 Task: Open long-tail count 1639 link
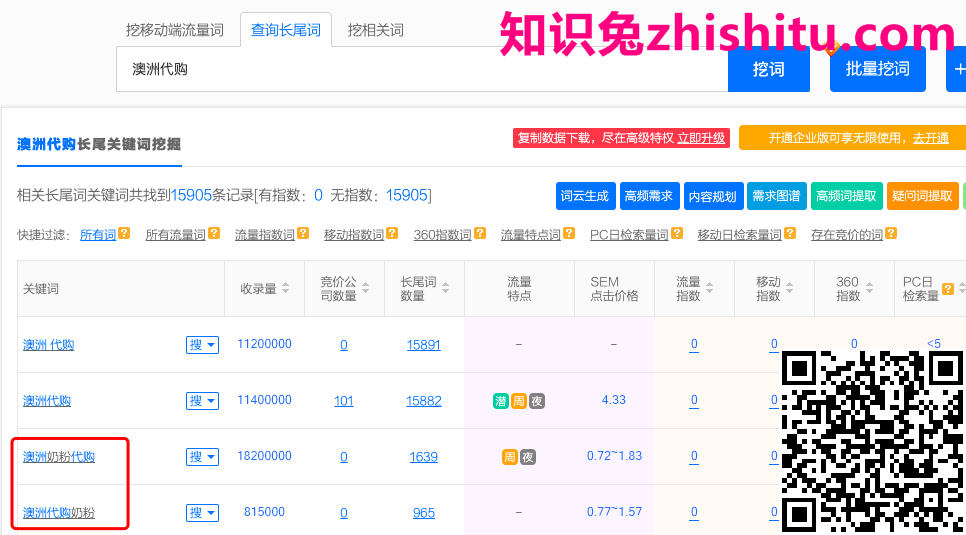[x=423, y=457]
